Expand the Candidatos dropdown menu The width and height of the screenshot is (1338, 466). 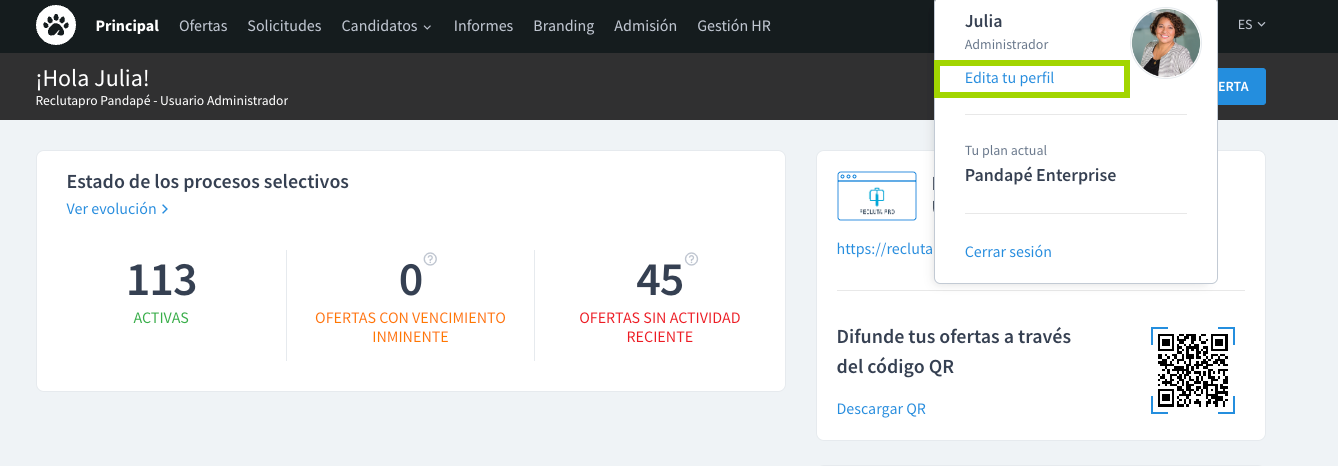pyautogui.click(x=386, y=26)
